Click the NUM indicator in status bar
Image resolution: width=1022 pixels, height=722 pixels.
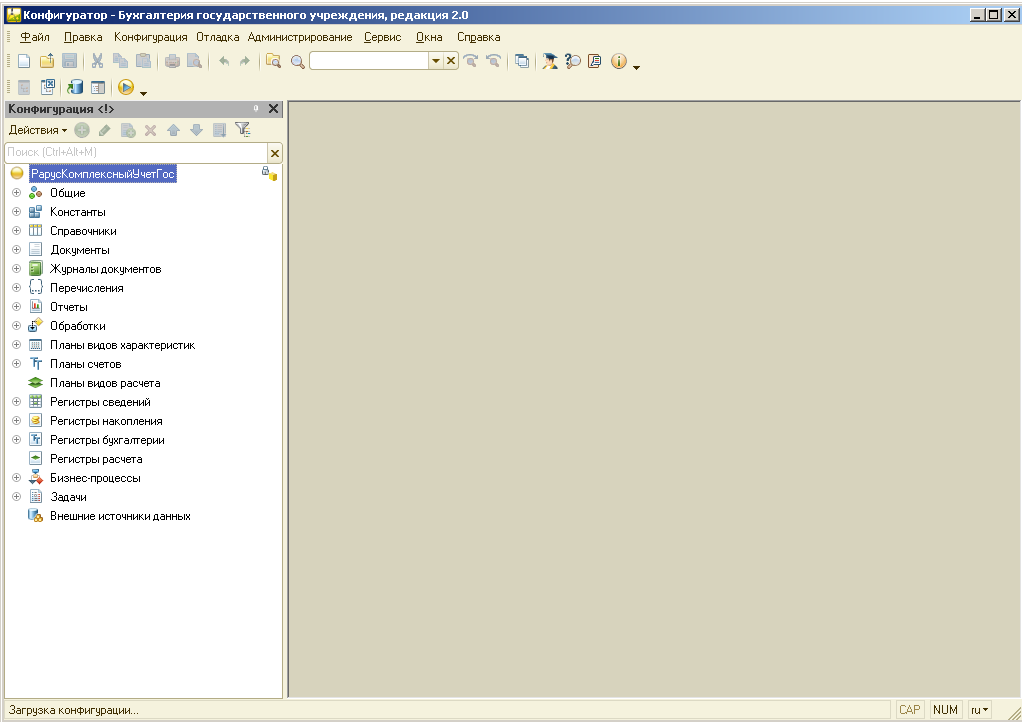pos(945,710)
